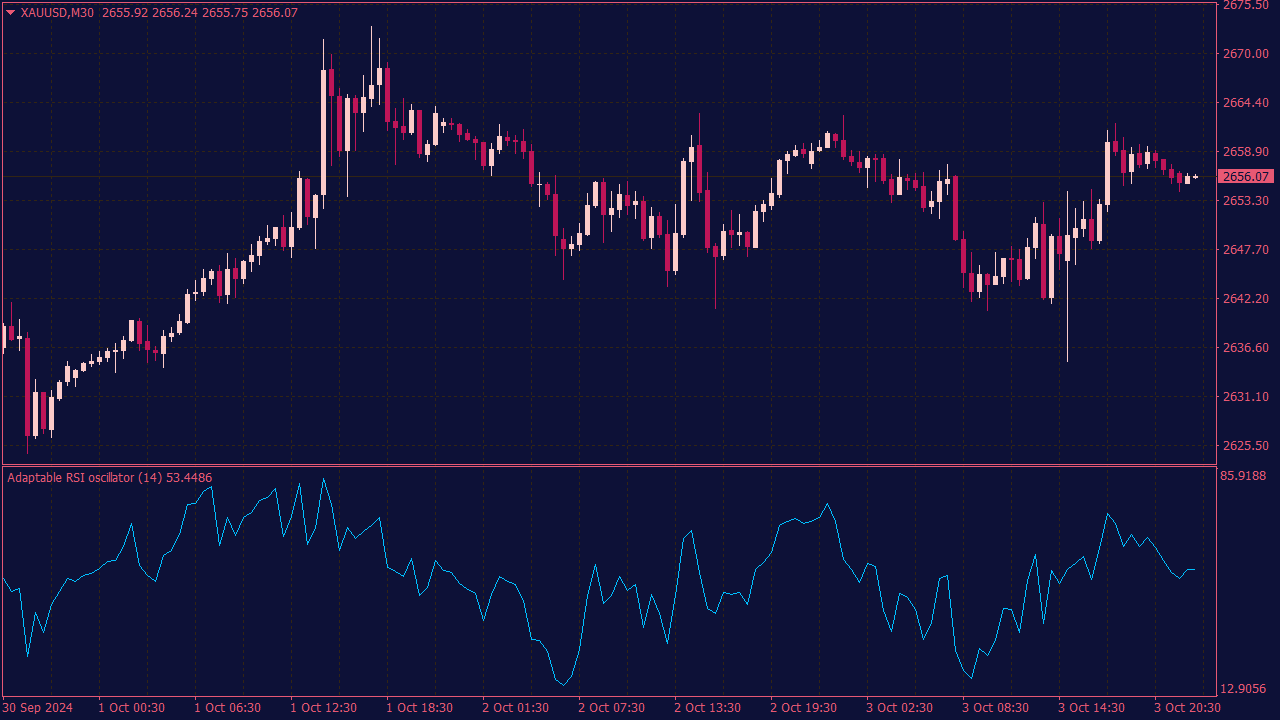Select the 2647.70 price scale value

(1245, 250)
